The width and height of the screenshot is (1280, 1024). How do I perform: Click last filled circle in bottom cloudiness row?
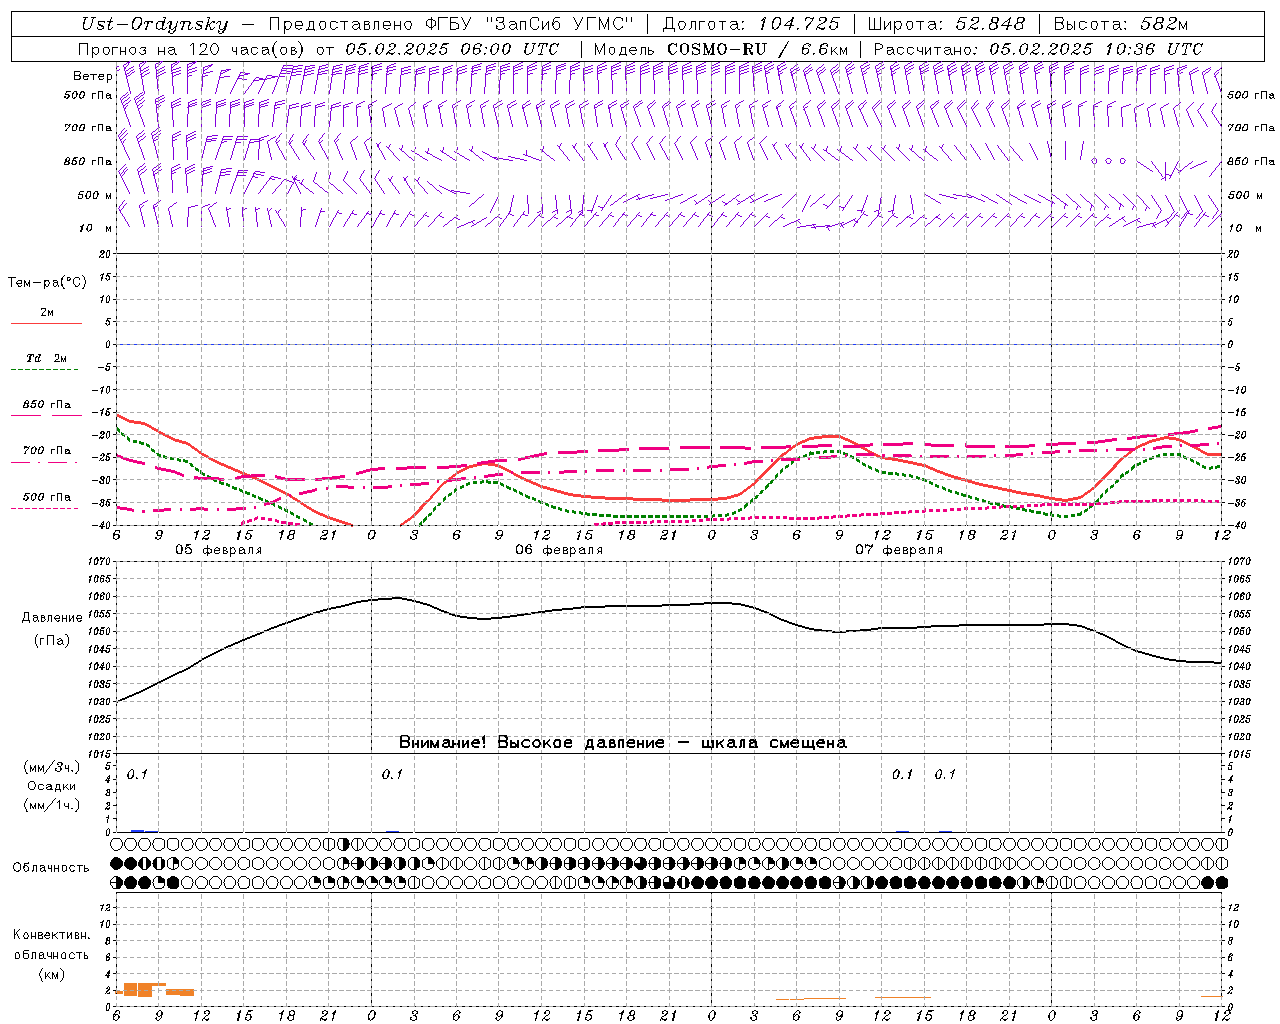pos(1221,882)
